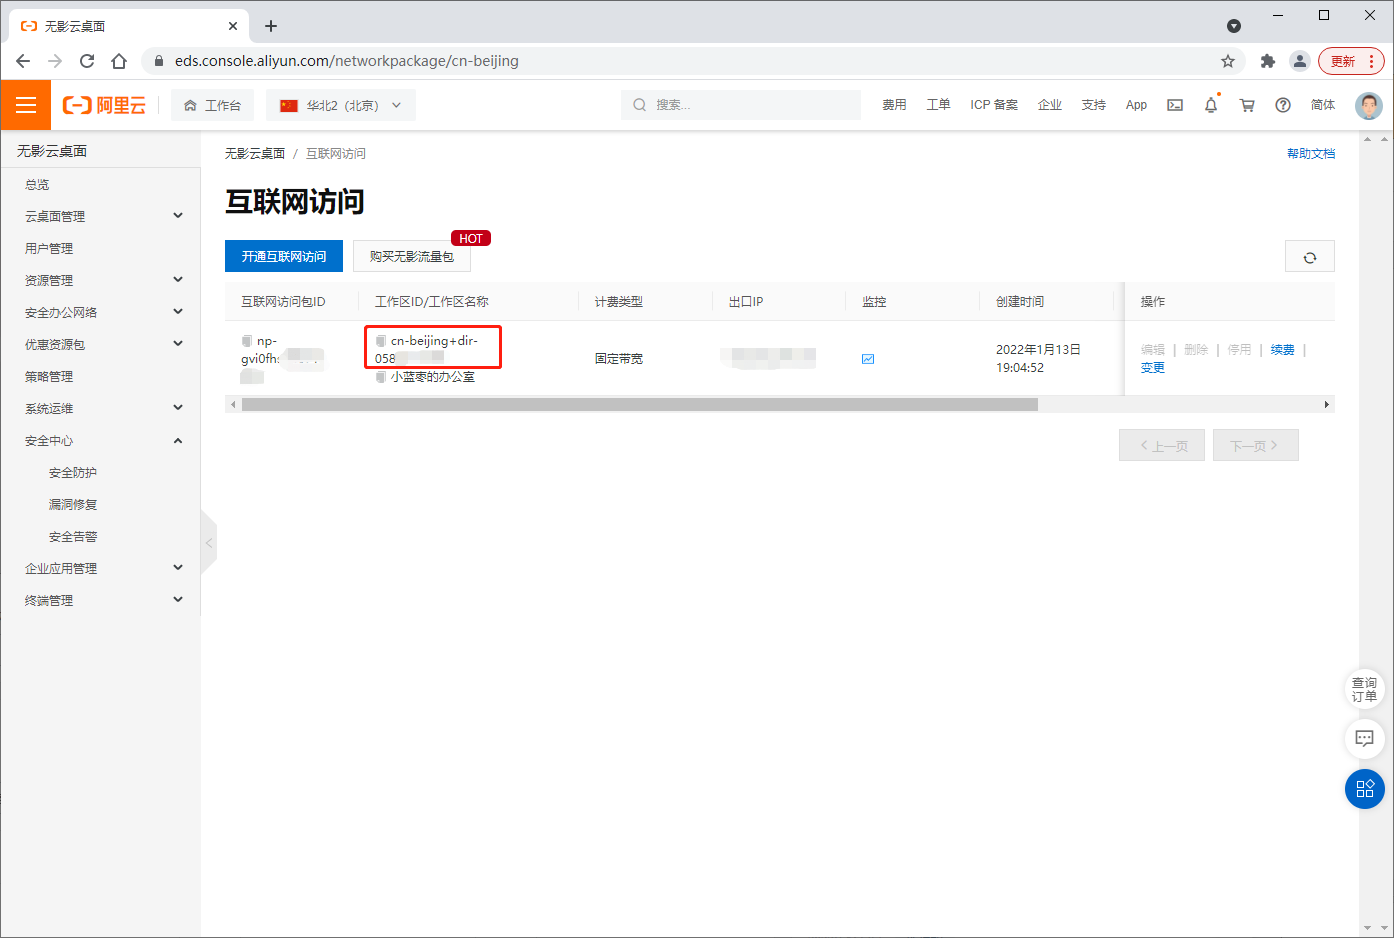Image resolution: width=1394 pixels, height=938 pixels.
Task: Open the 支持 top menu
Action: pyautogui.click(x=1094, y=105)
